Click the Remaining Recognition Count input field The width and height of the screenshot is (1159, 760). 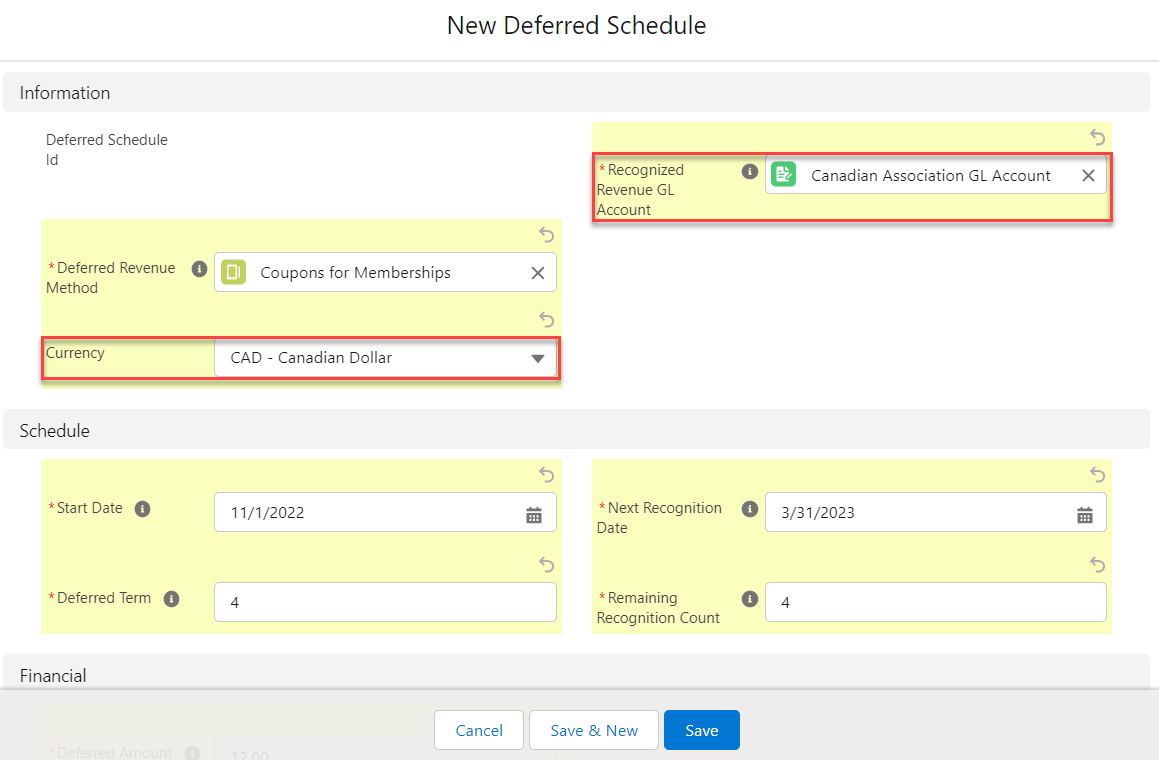[x=935, y=603]
